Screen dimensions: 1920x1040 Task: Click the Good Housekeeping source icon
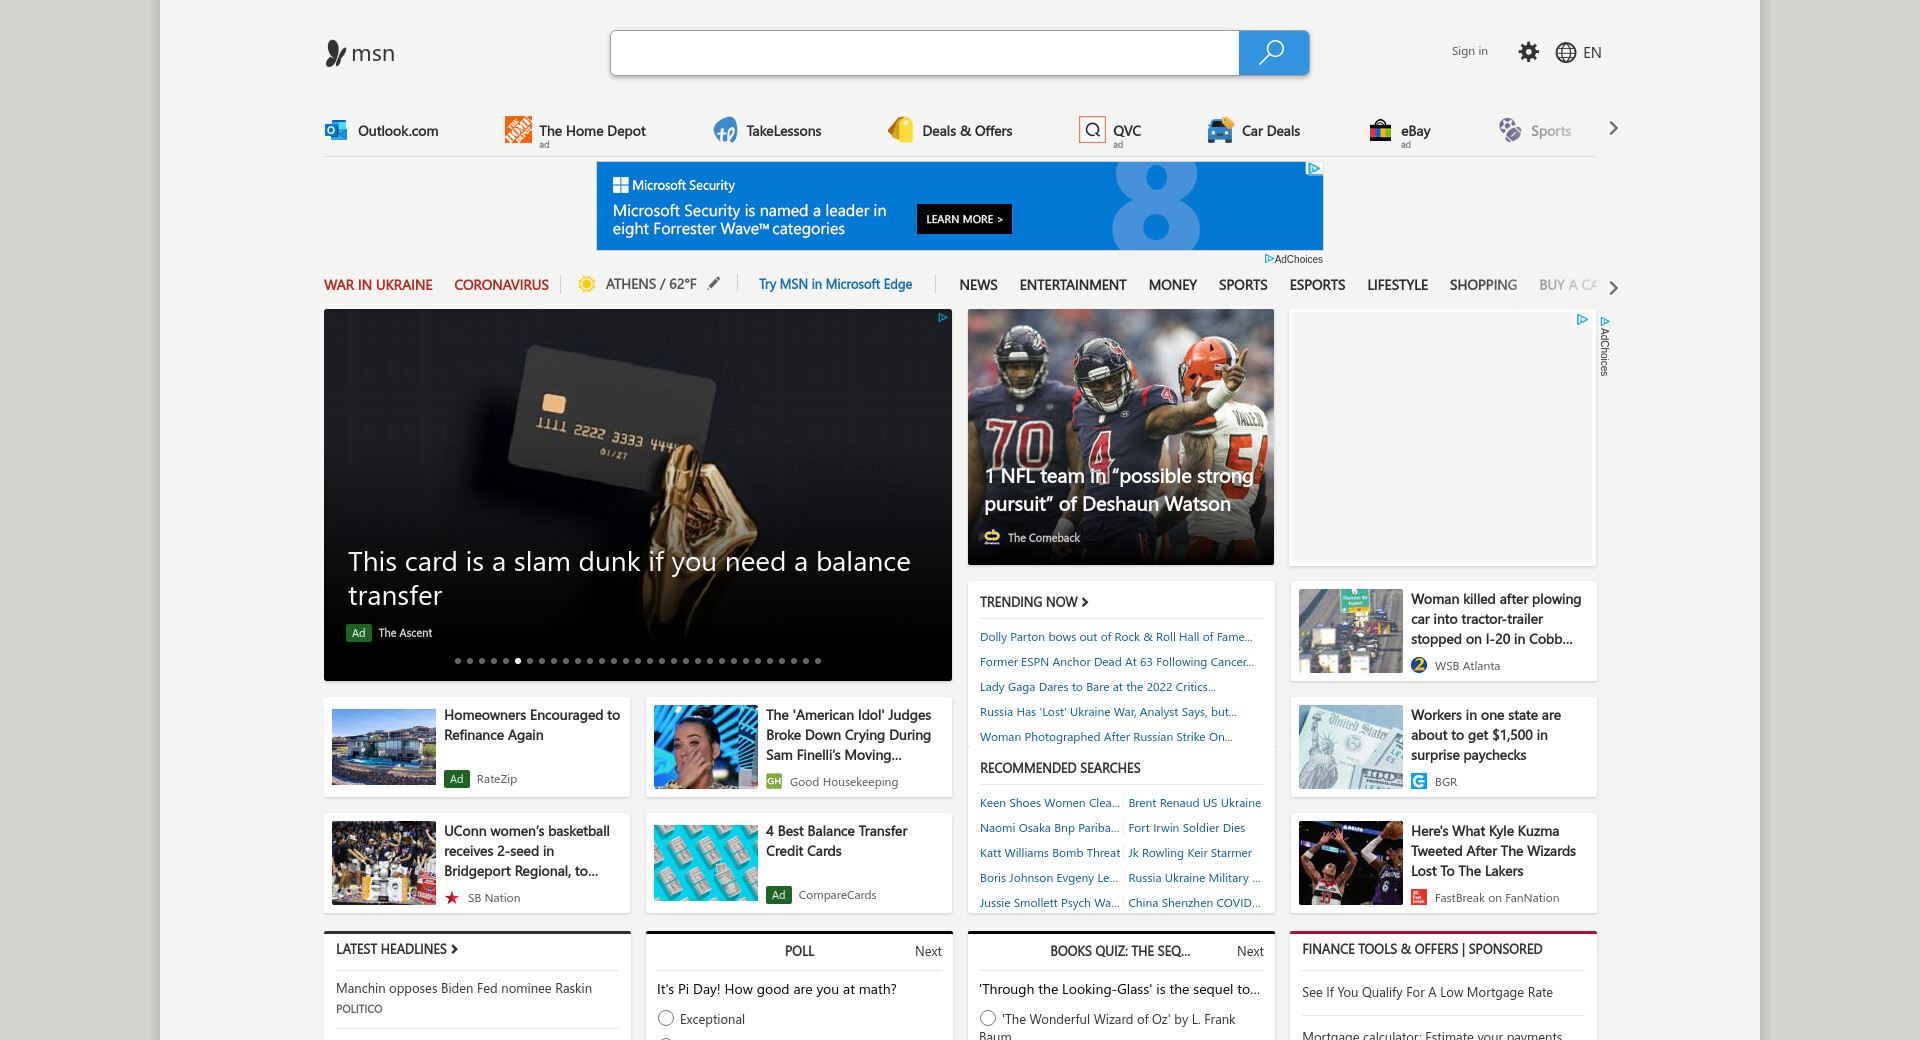[774, 781]
